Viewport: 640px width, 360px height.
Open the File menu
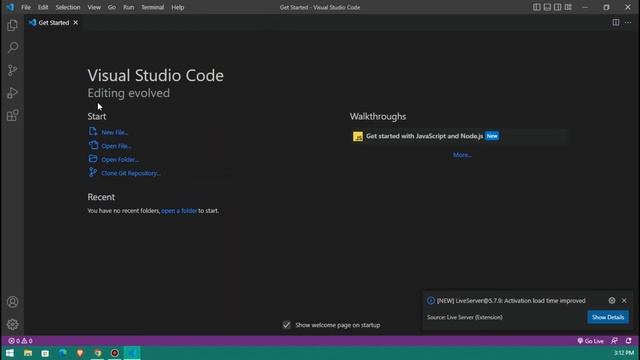26,7
